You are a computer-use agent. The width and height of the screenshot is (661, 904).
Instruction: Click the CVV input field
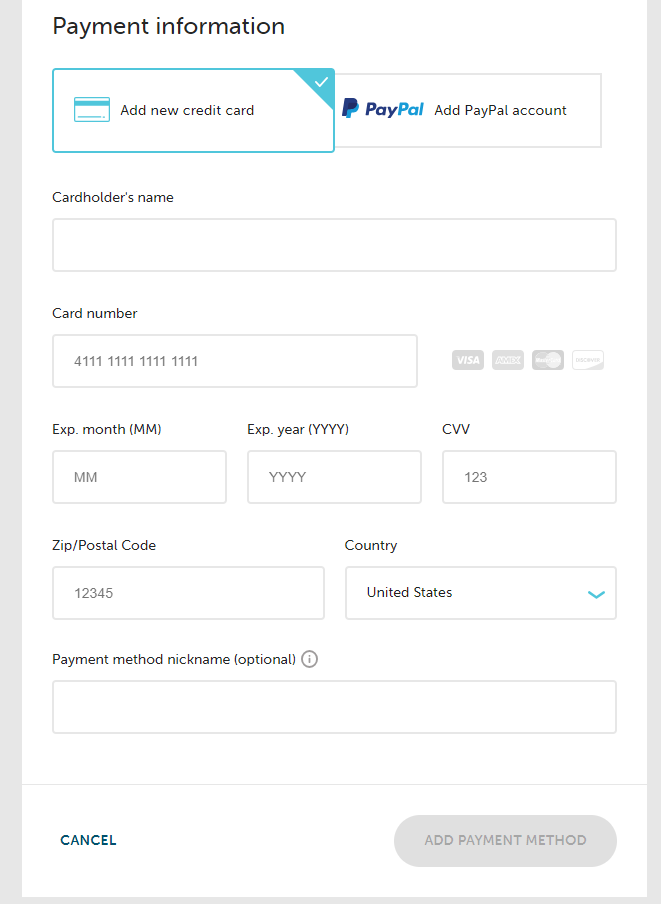(529, 477)
